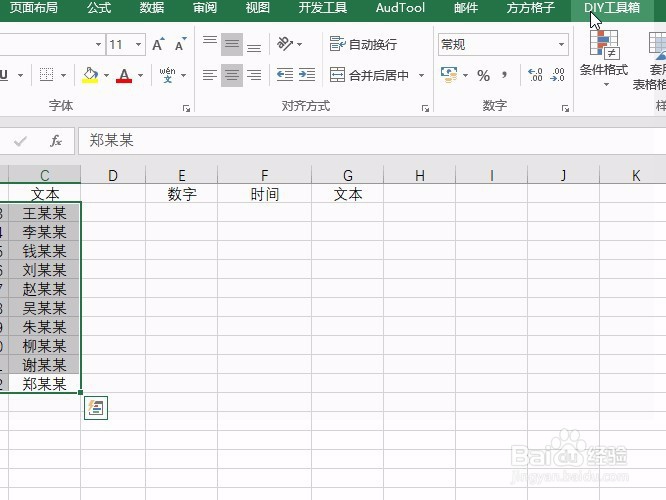Screen dimensions: 666x500
Task: Apply red font color to text
Action: [124, 75]
